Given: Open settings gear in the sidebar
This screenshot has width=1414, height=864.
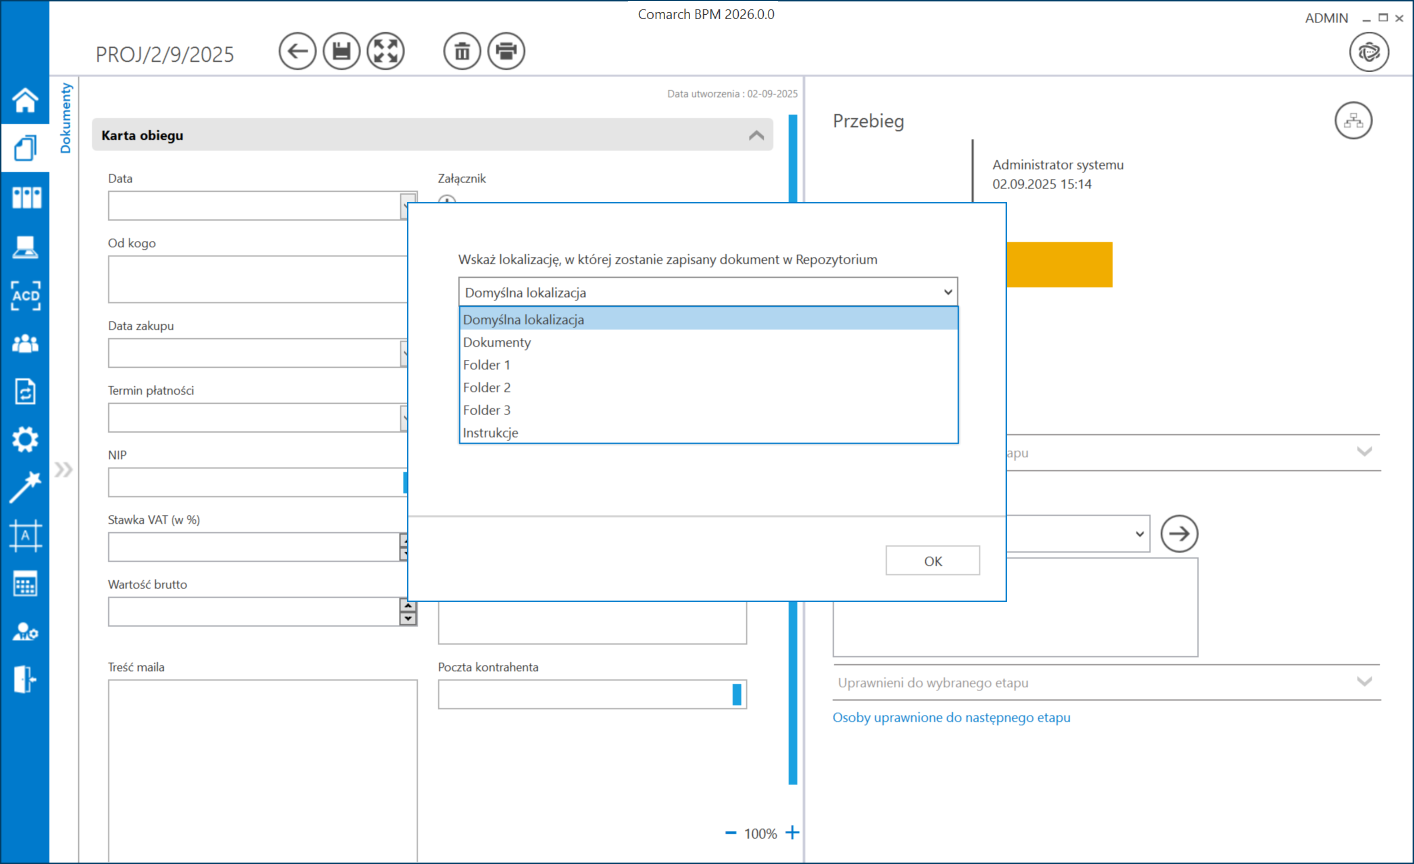Looking at the screenshot, I should (x=25, y=439).
